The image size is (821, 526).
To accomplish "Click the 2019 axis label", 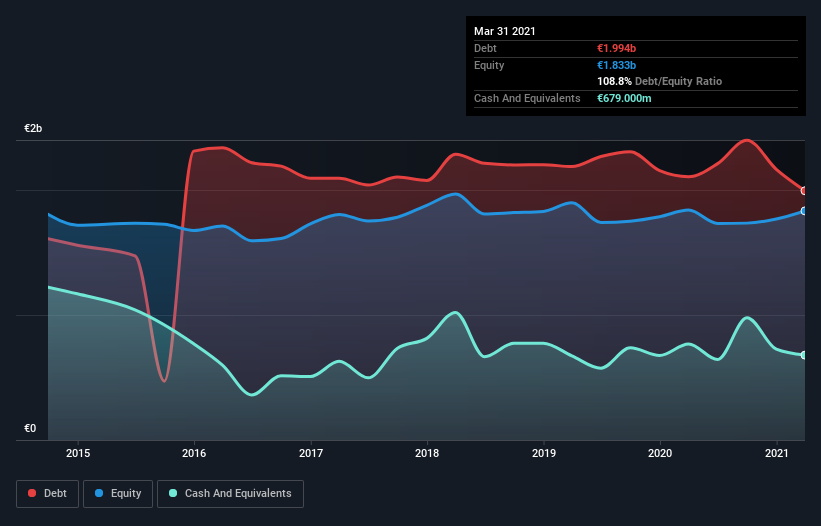I will click(x=544, y=453).
